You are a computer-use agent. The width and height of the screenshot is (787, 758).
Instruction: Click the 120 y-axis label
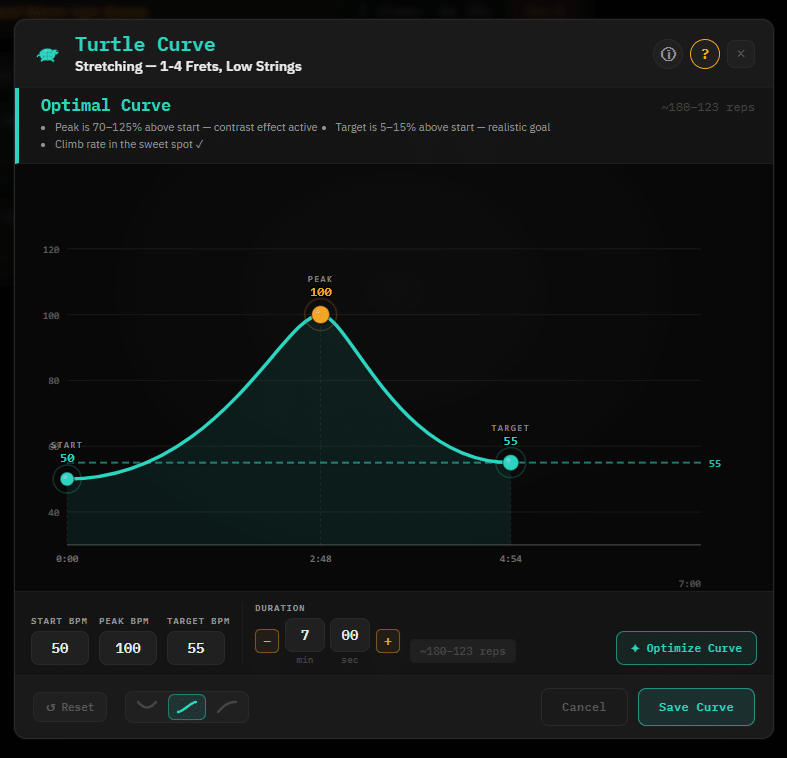point(51,249)
